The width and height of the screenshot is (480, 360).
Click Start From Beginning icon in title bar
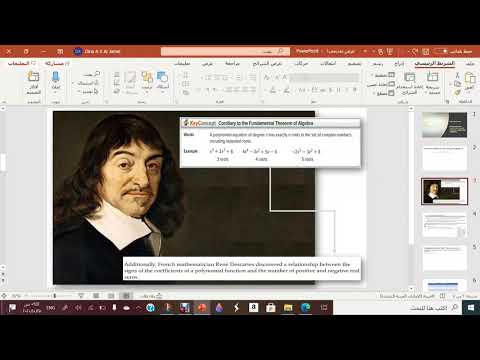[x=390, y=51]
